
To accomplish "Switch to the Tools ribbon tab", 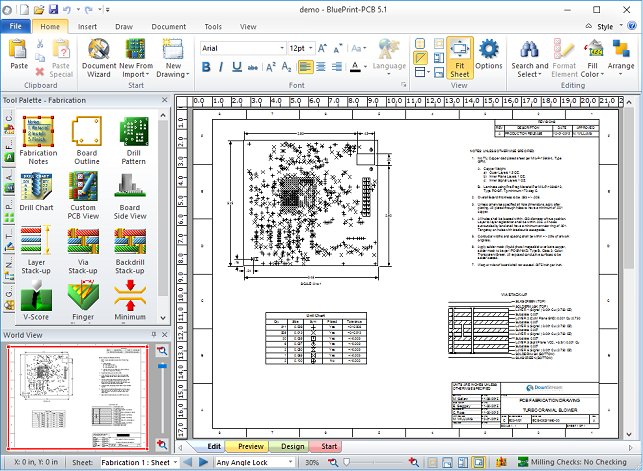I will pos(213,27).
